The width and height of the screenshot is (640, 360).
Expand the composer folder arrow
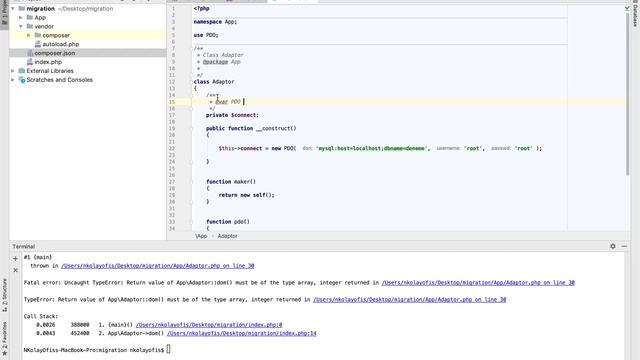coord(29,36)
